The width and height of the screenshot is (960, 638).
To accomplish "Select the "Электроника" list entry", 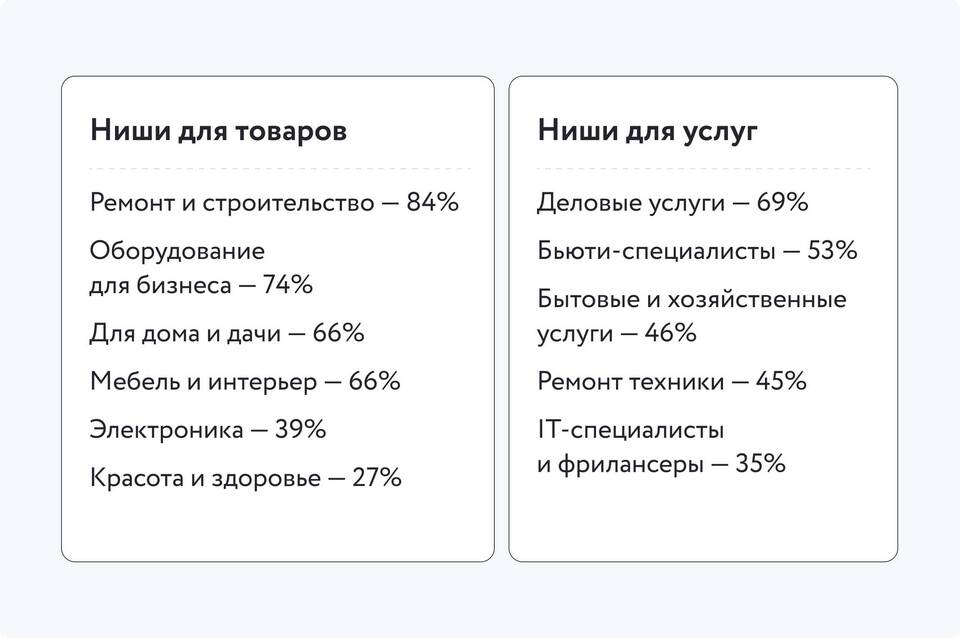I will click(x=166, y=430).
